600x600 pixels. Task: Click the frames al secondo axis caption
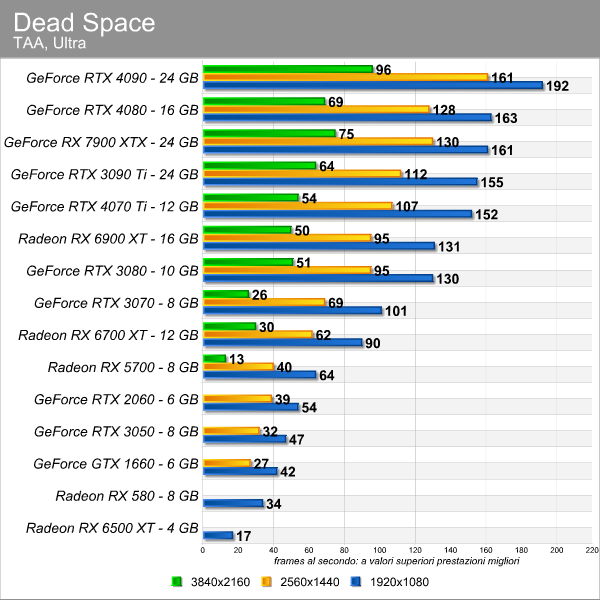397,561
